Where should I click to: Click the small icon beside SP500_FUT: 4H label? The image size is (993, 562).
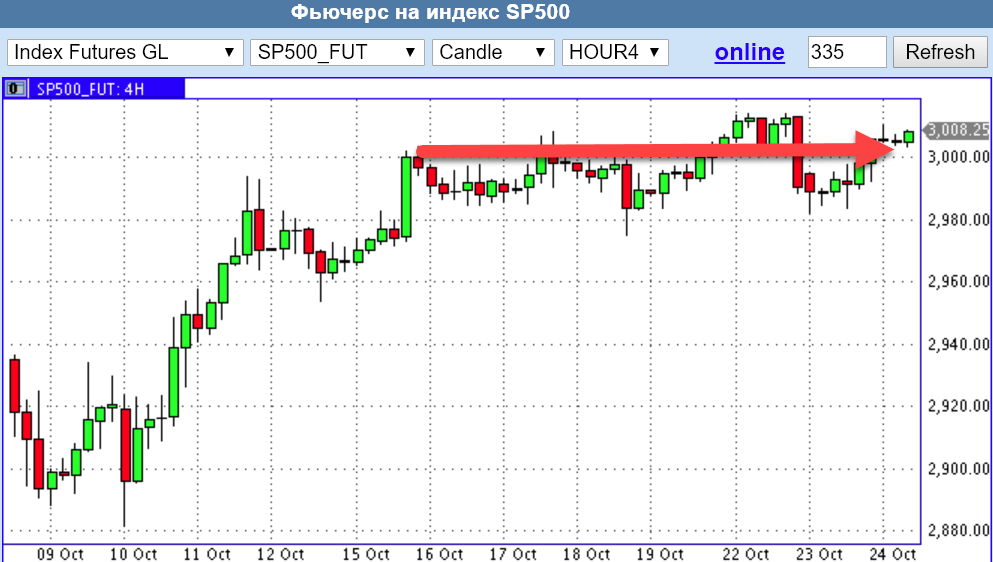coord(16,89)
